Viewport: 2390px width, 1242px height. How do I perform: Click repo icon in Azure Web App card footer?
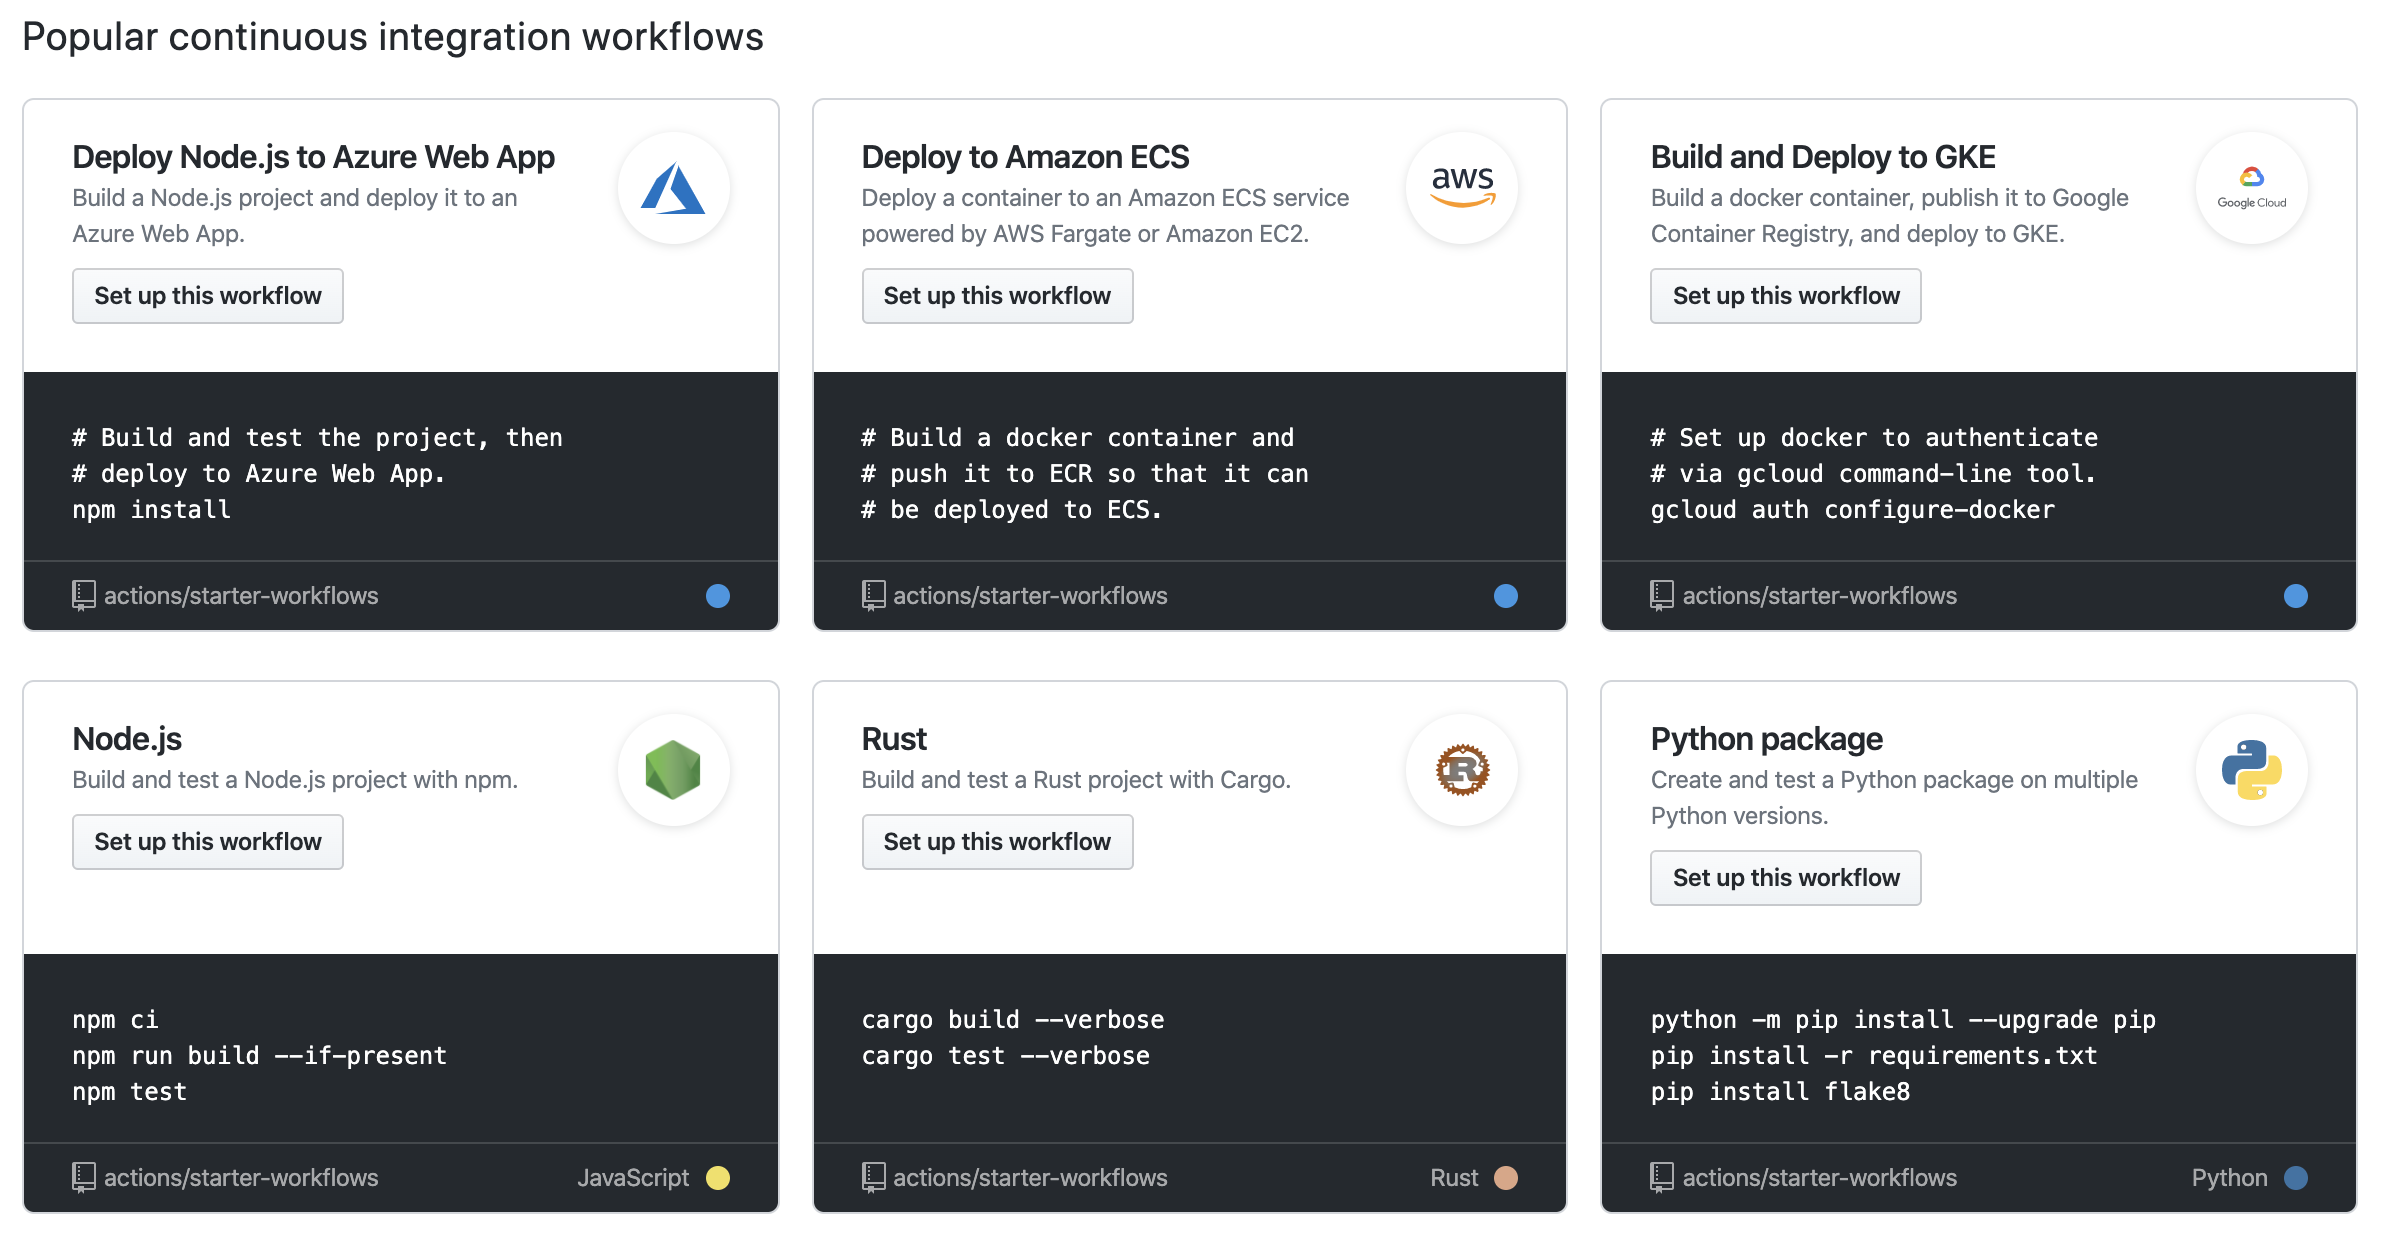coord(84,596)
